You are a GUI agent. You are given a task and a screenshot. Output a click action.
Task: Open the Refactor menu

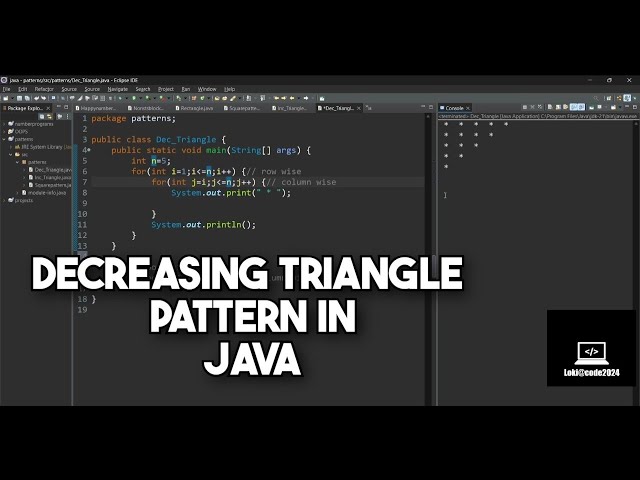point(44,89)
